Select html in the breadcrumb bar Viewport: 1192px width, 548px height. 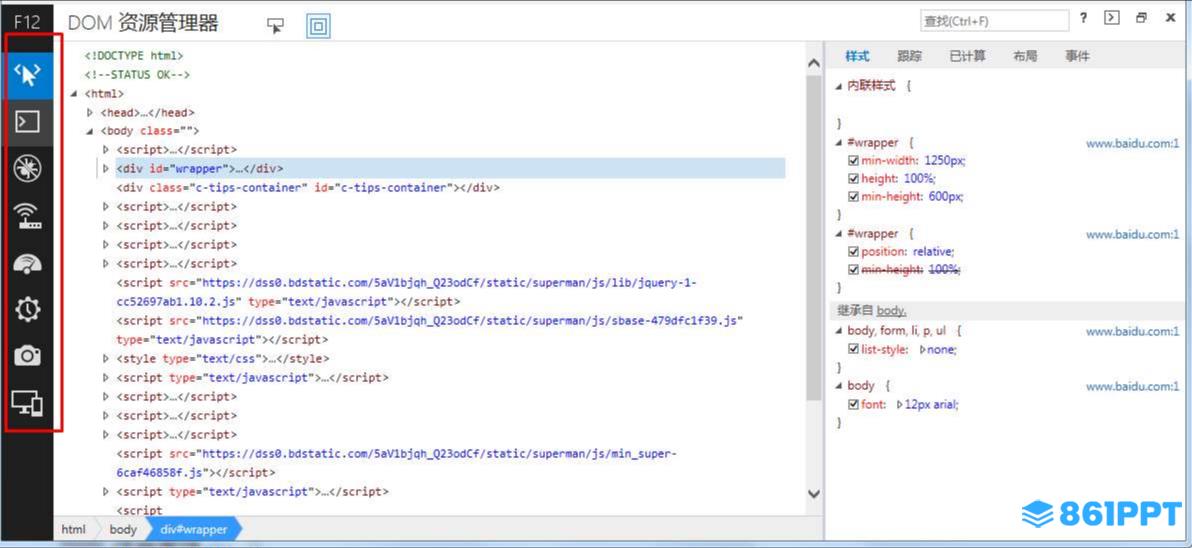(74, 529)
